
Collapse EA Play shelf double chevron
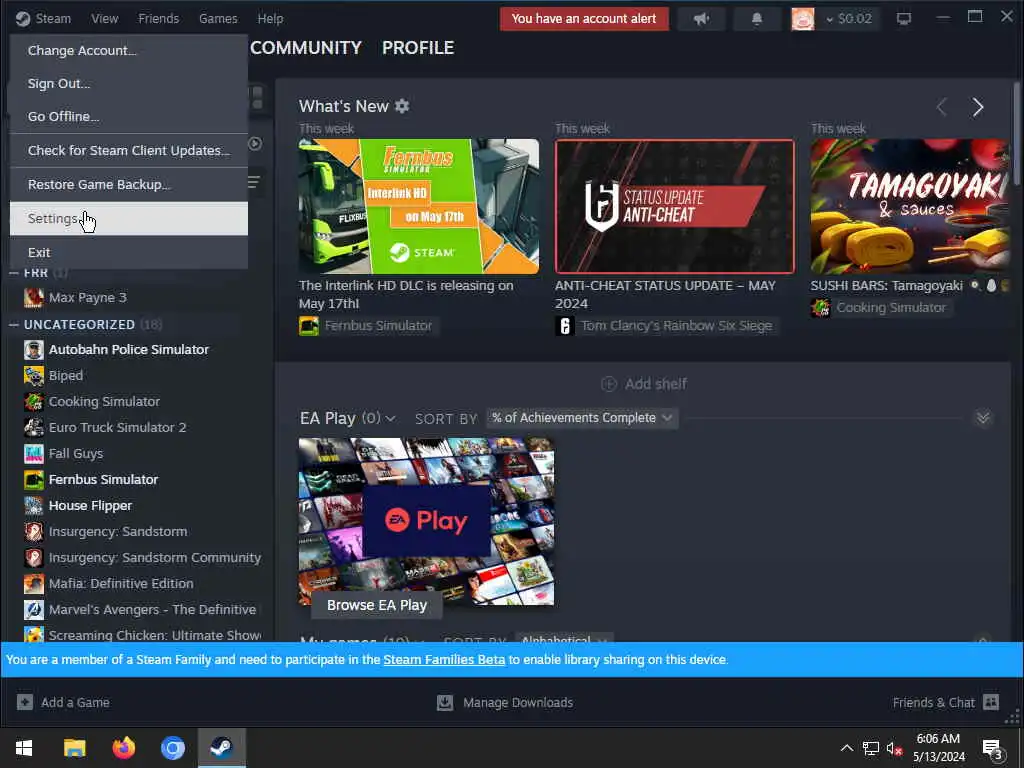pos(983,418)
